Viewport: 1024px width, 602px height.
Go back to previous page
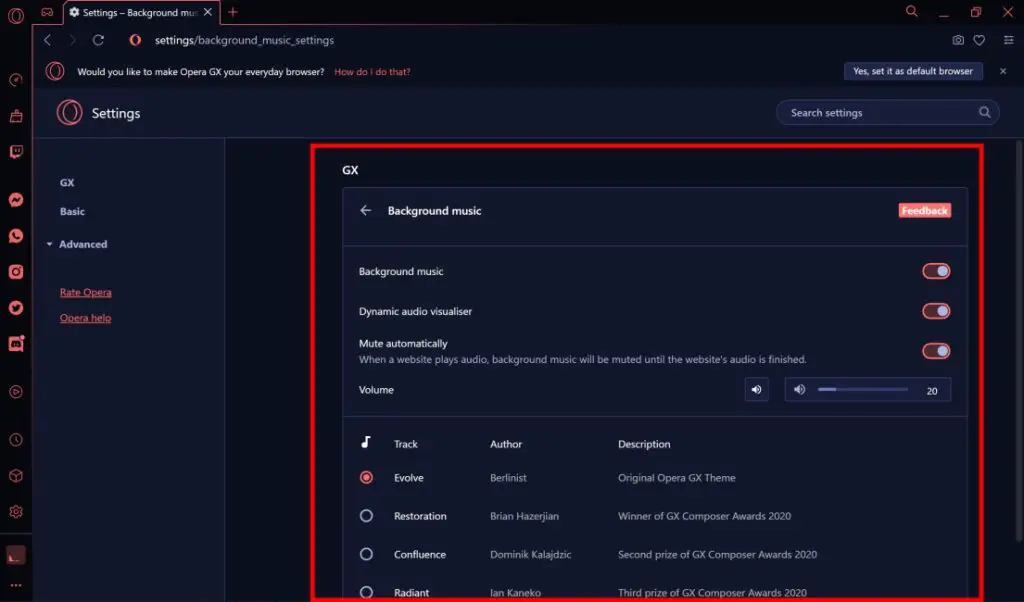coord(48,40)
